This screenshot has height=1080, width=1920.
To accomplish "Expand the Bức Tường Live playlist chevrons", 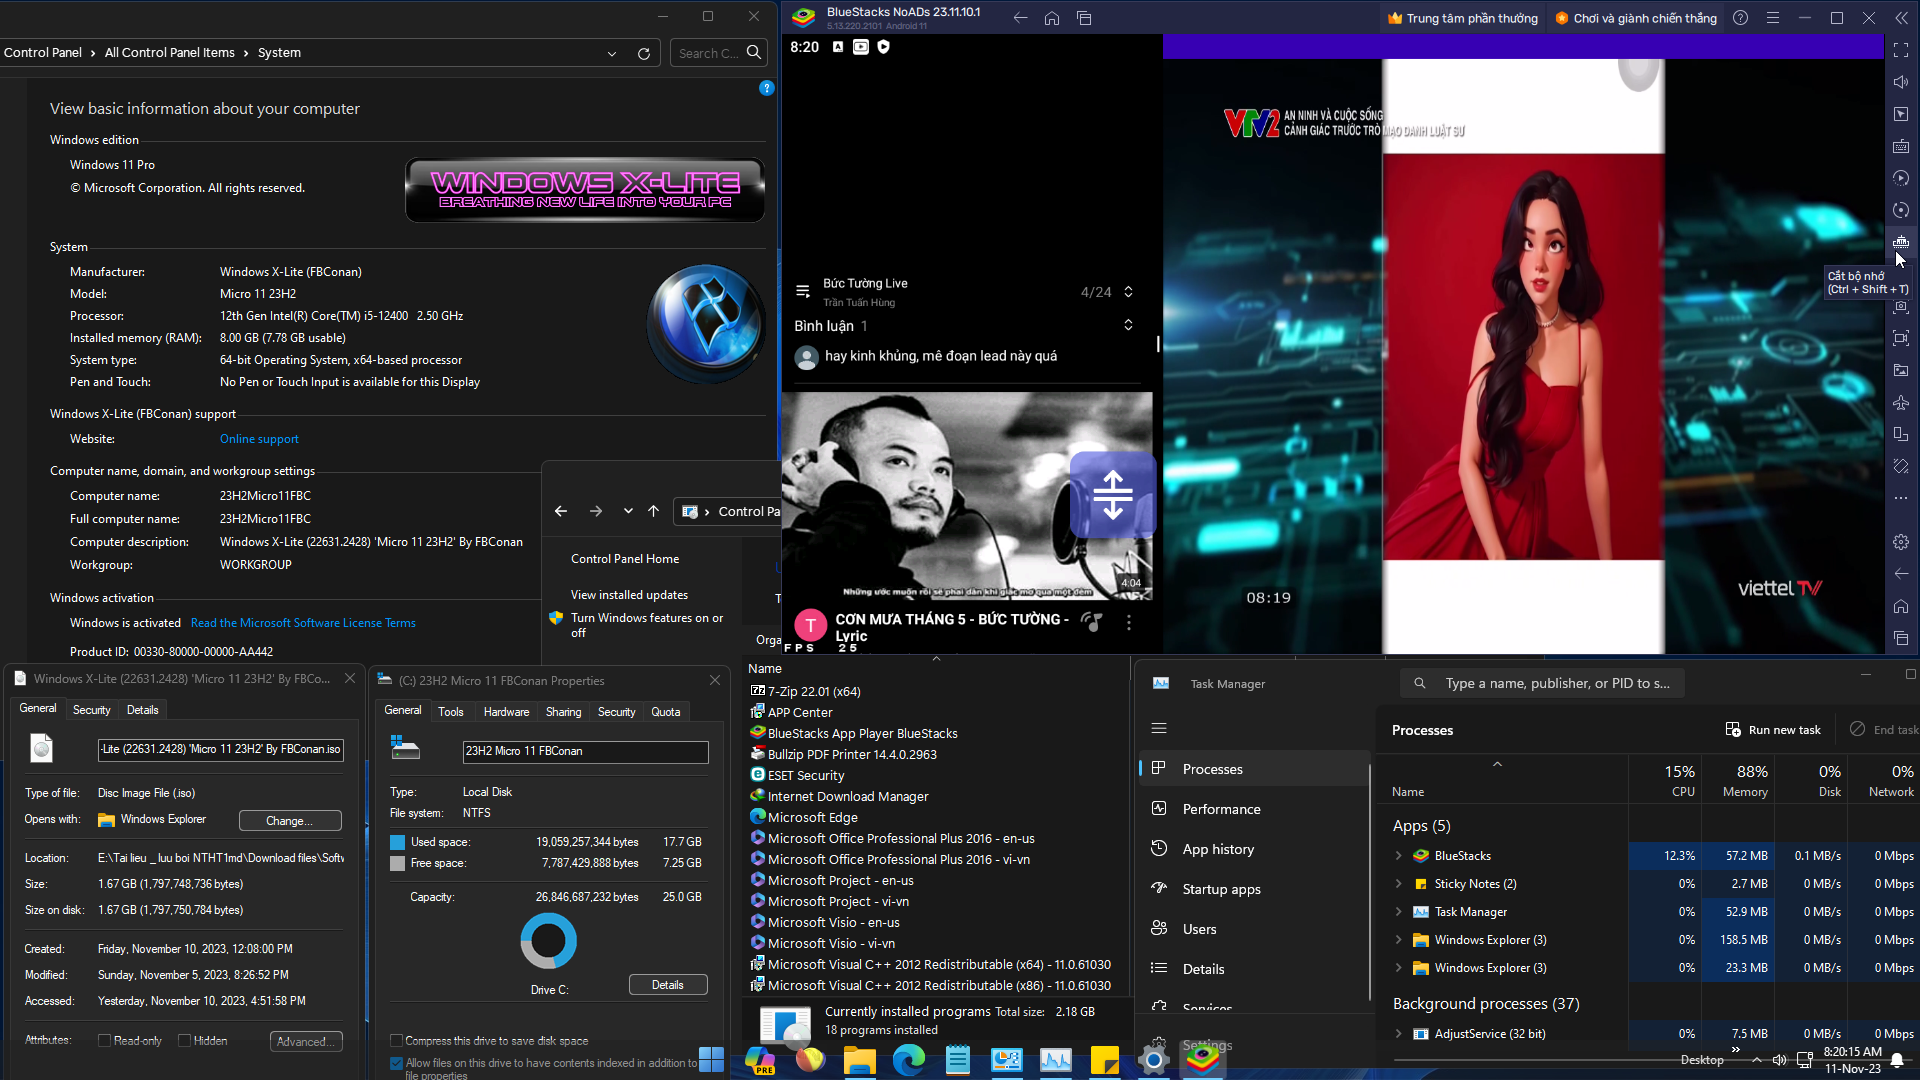I will pyautogui.click(x=1128, y=291).
